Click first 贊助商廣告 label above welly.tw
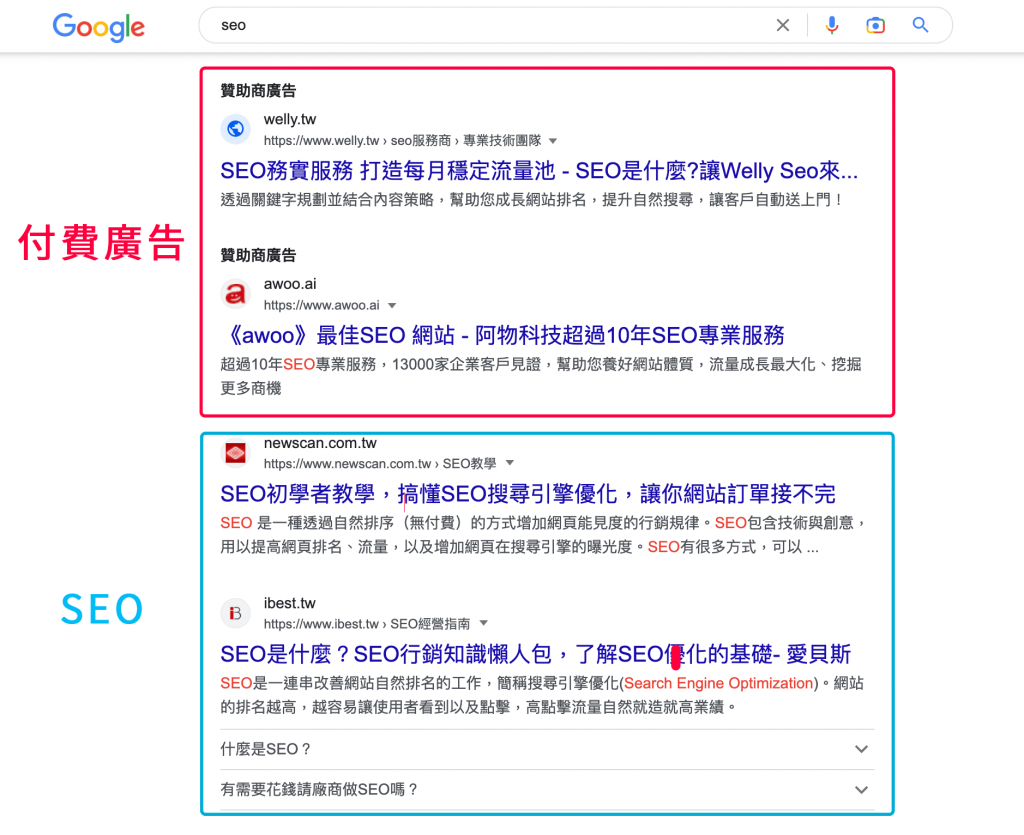 point(258,91)
